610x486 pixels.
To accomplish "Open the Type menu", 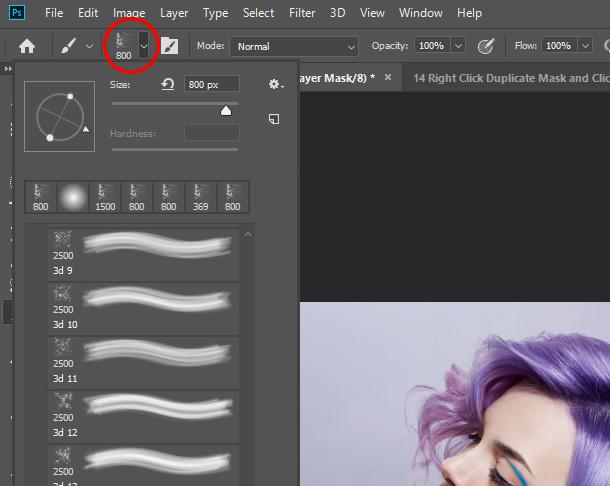I will click(215, 13).
